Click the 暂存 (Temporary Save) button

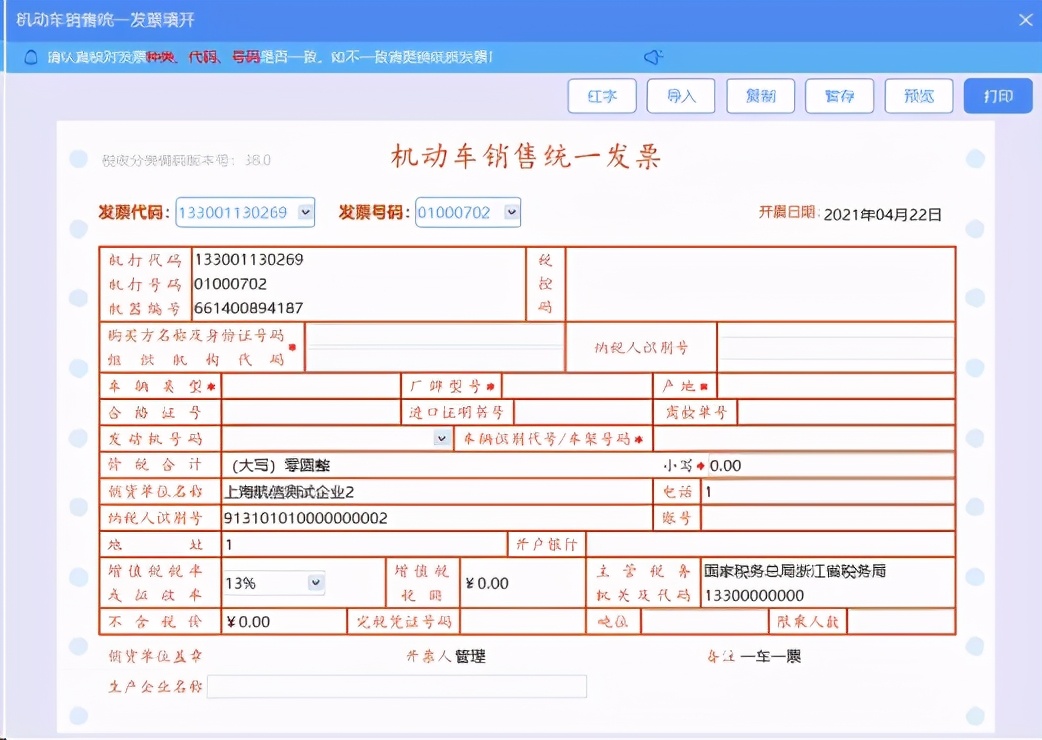[x=839, y=96]
